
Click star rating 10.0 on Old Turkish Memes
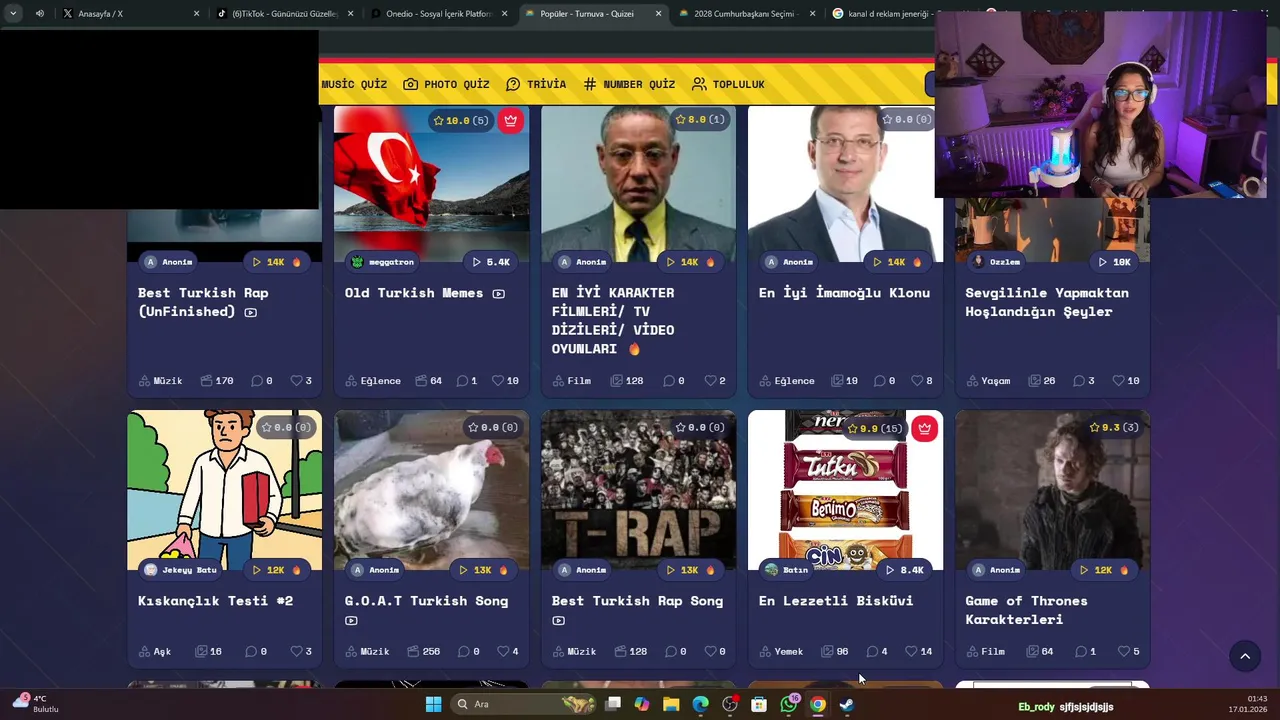pos(460,120)
